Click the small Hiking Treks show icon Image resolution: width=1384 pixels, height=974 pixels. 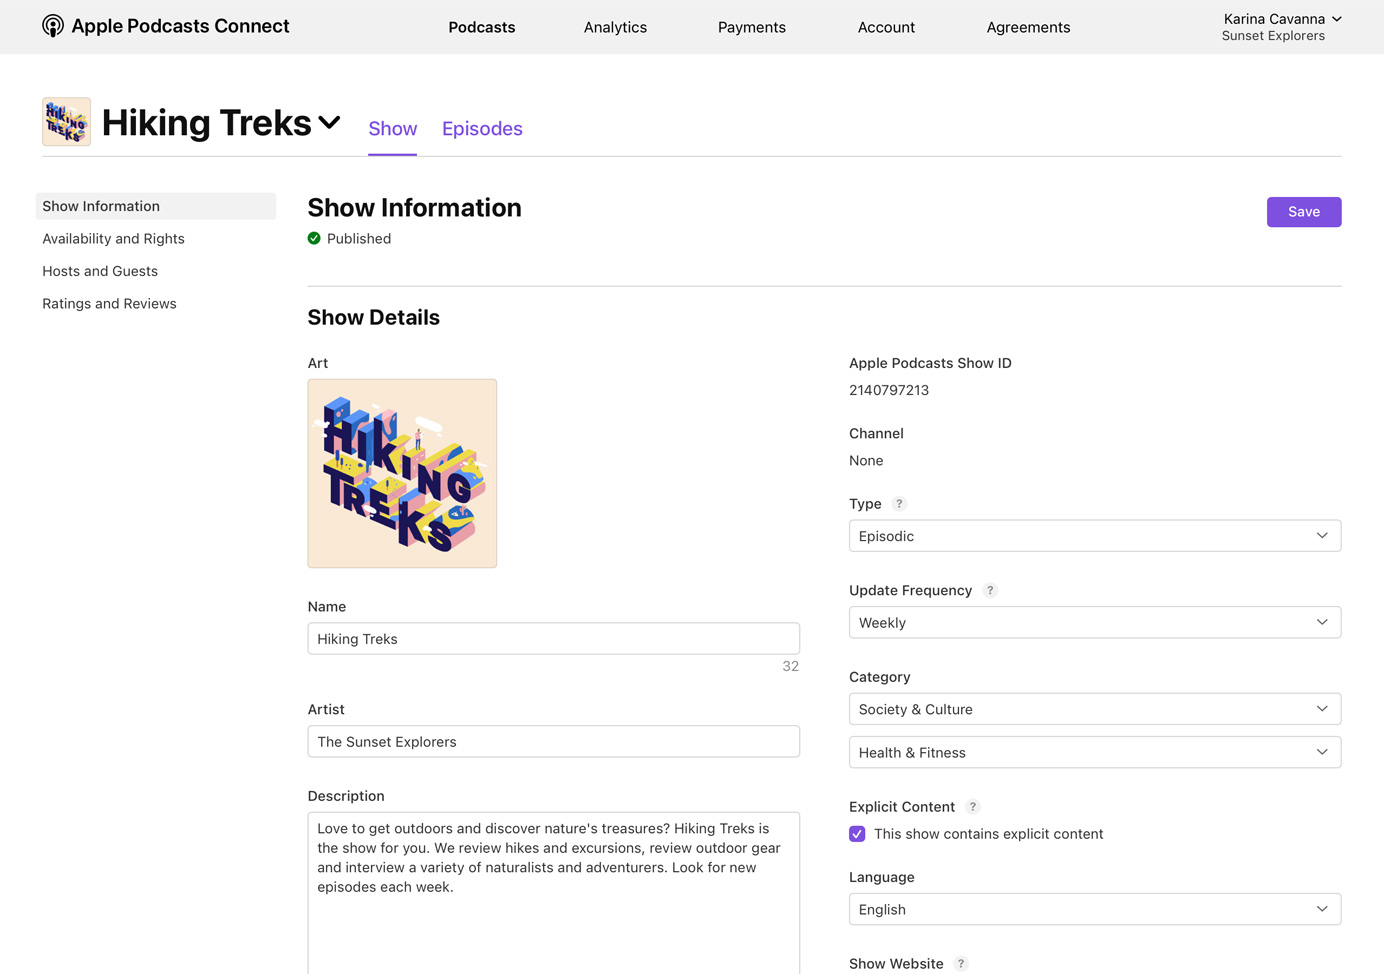coord(65,121)
